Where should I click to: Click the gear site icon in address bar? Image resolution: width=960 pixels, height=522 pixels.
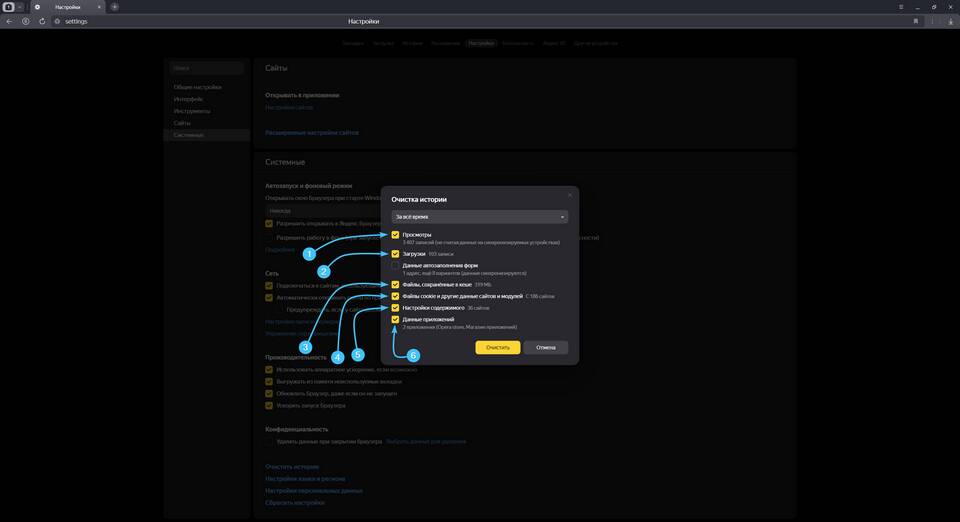58,21
